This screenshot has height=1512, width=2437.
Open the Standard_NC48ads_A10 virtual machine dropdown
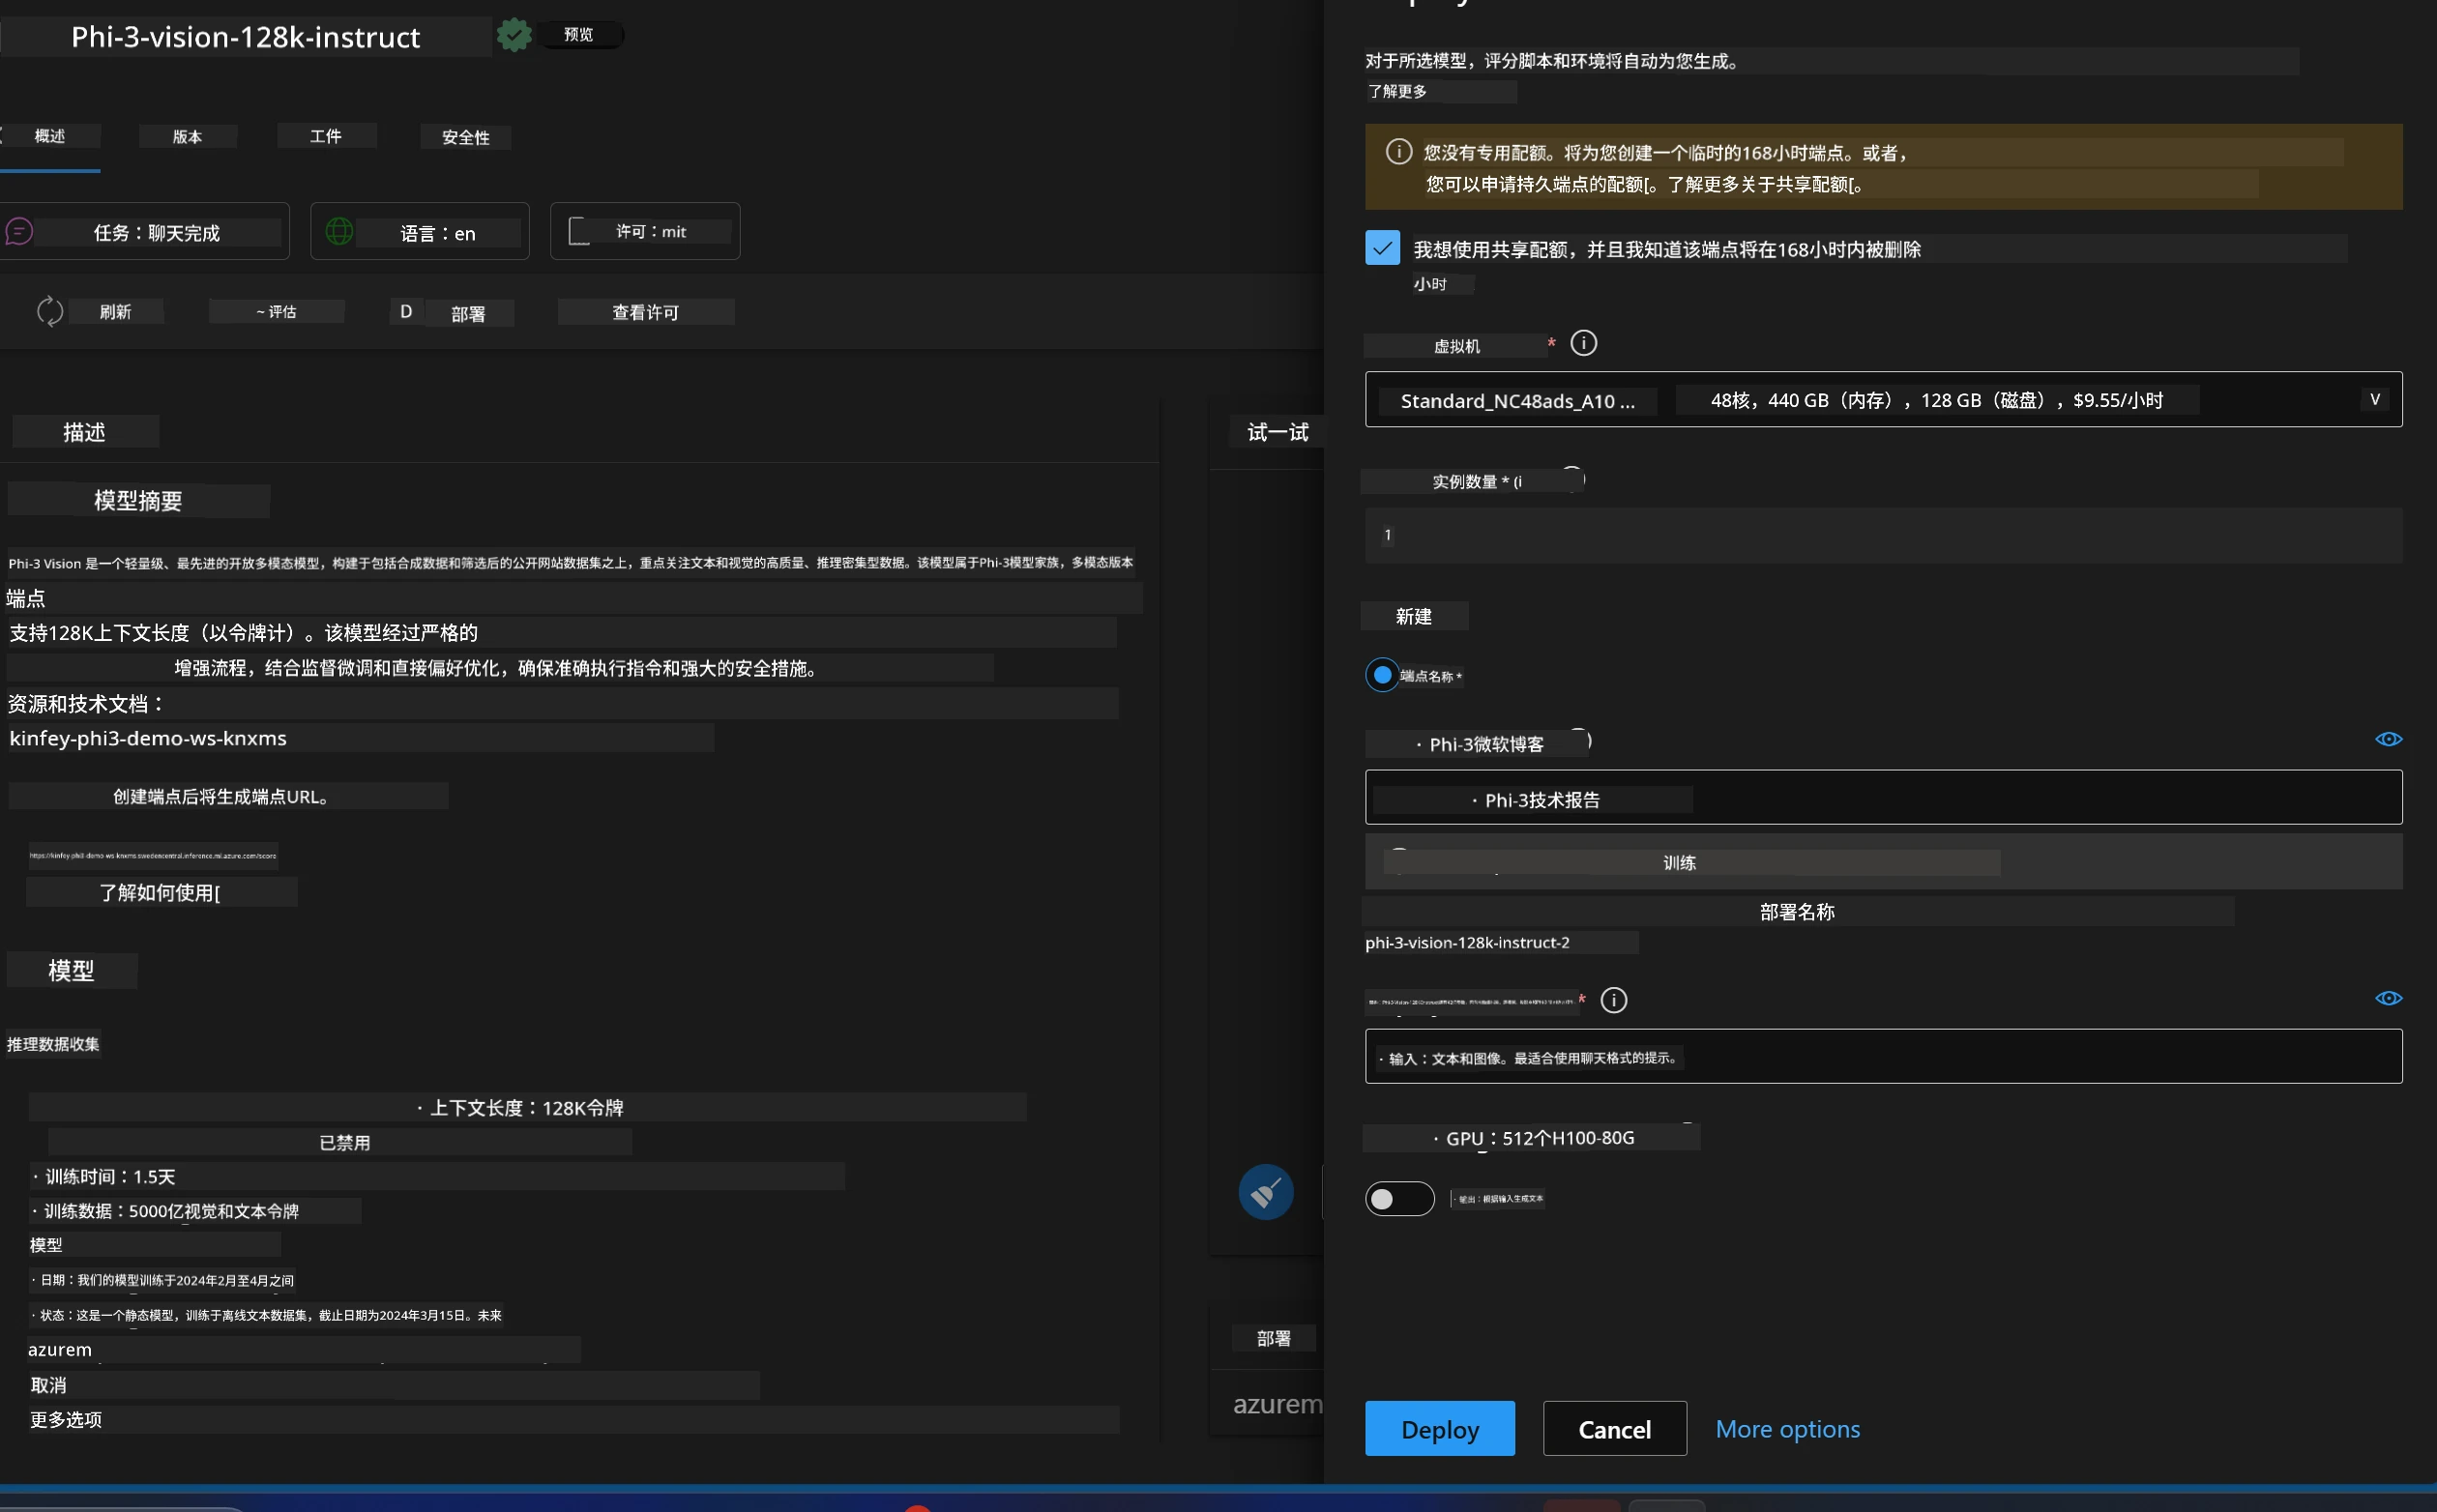point(1883,400)
